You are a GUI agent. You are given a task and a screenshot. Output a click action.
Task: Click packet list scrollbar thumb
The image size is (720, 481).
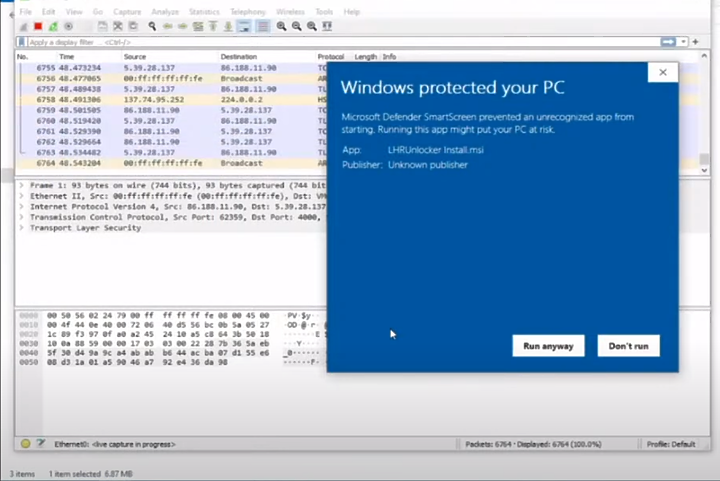point(704,159)
